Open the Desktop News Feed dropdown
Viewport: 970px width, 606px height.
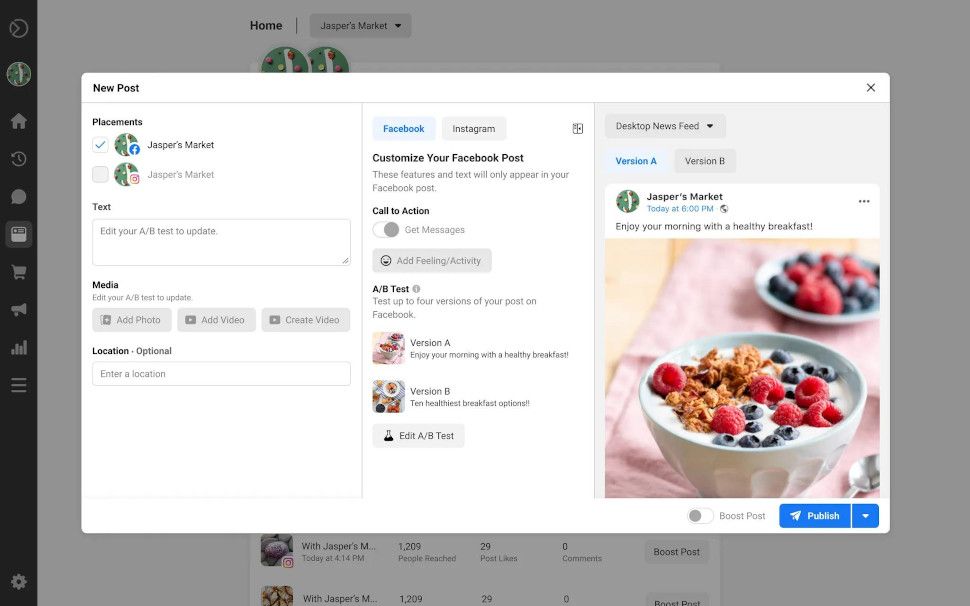(664, 126)
